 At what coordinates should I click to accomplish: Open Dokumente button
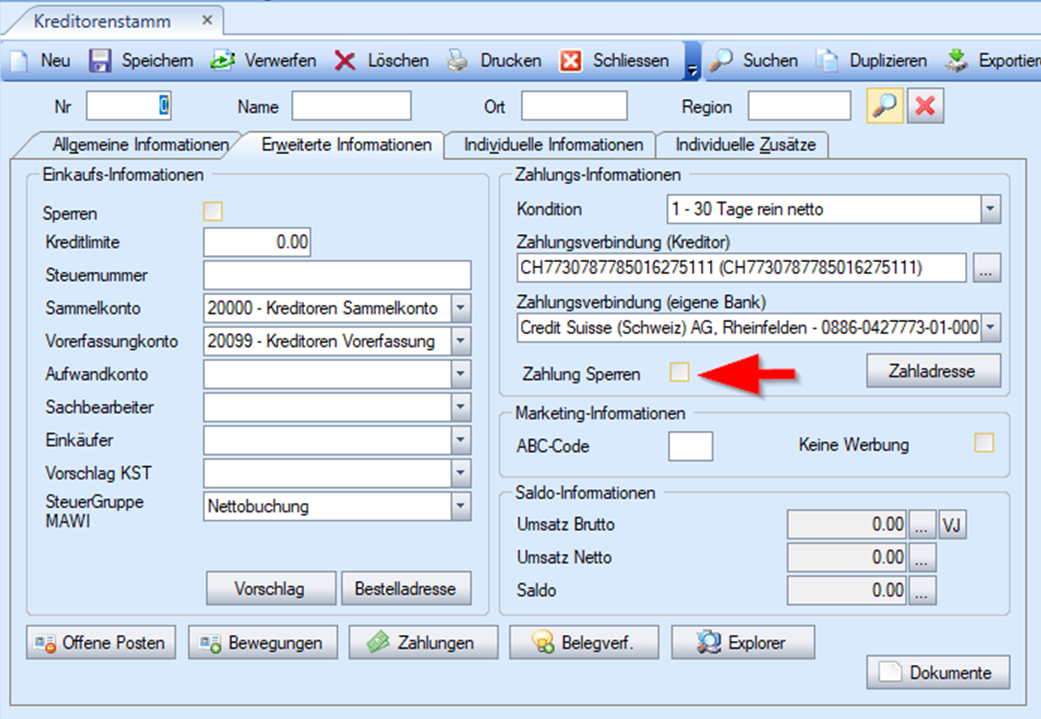point(938,672)
